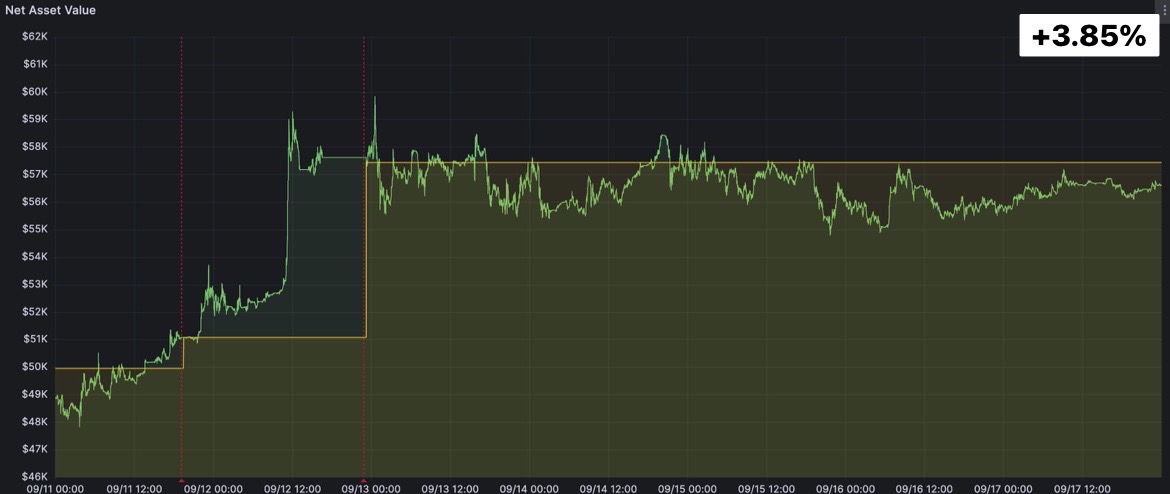Click the 09/15 12:00 time label
Viewport: 1170px width, 494px height.
tap(766, 489)
